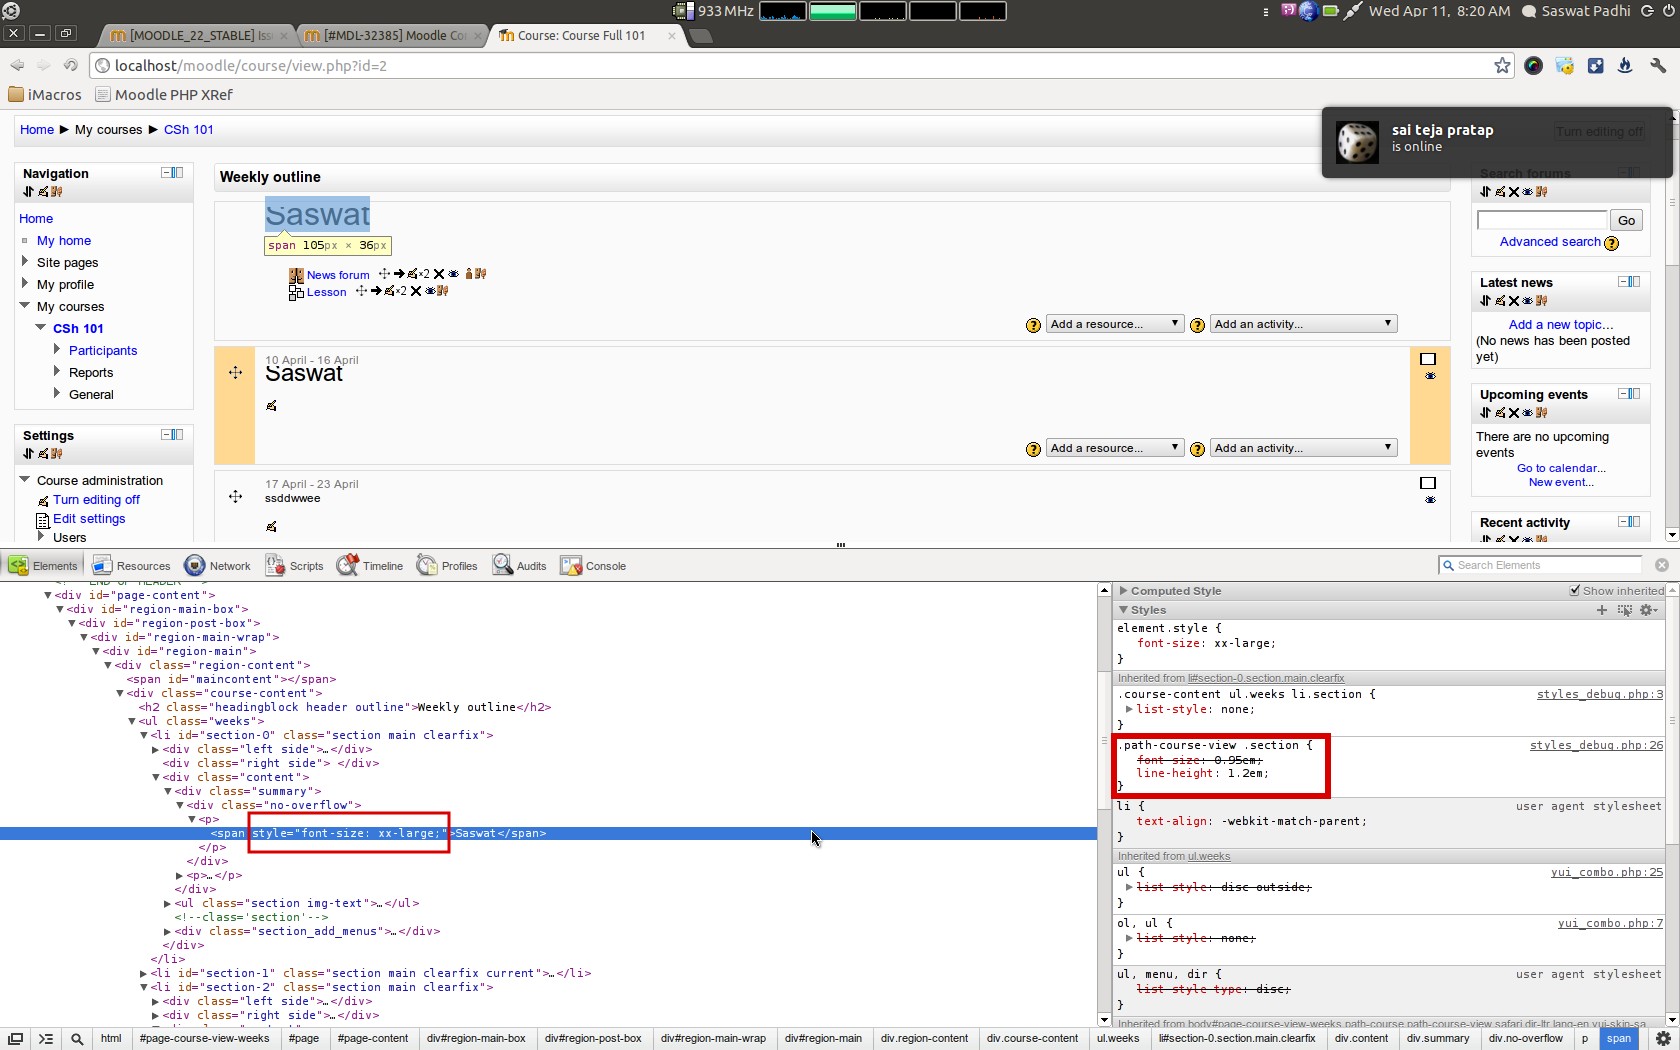
Task: Click Turn editing off link
Action: pyautogui.click(x=96, y=500)
